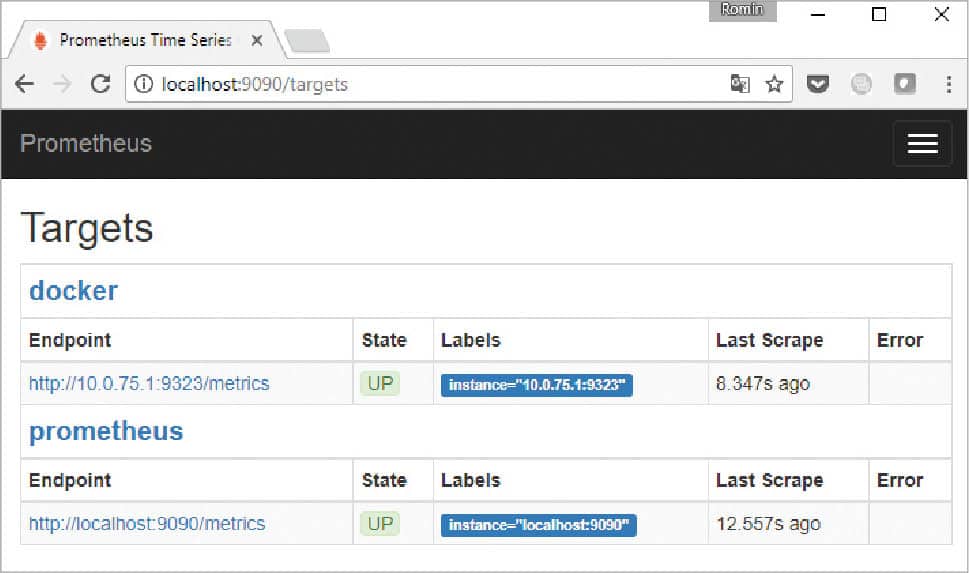The height and width of the screenshot is (573, 969).
Task: Click the white square extension icon
Action: click(905, 85)
